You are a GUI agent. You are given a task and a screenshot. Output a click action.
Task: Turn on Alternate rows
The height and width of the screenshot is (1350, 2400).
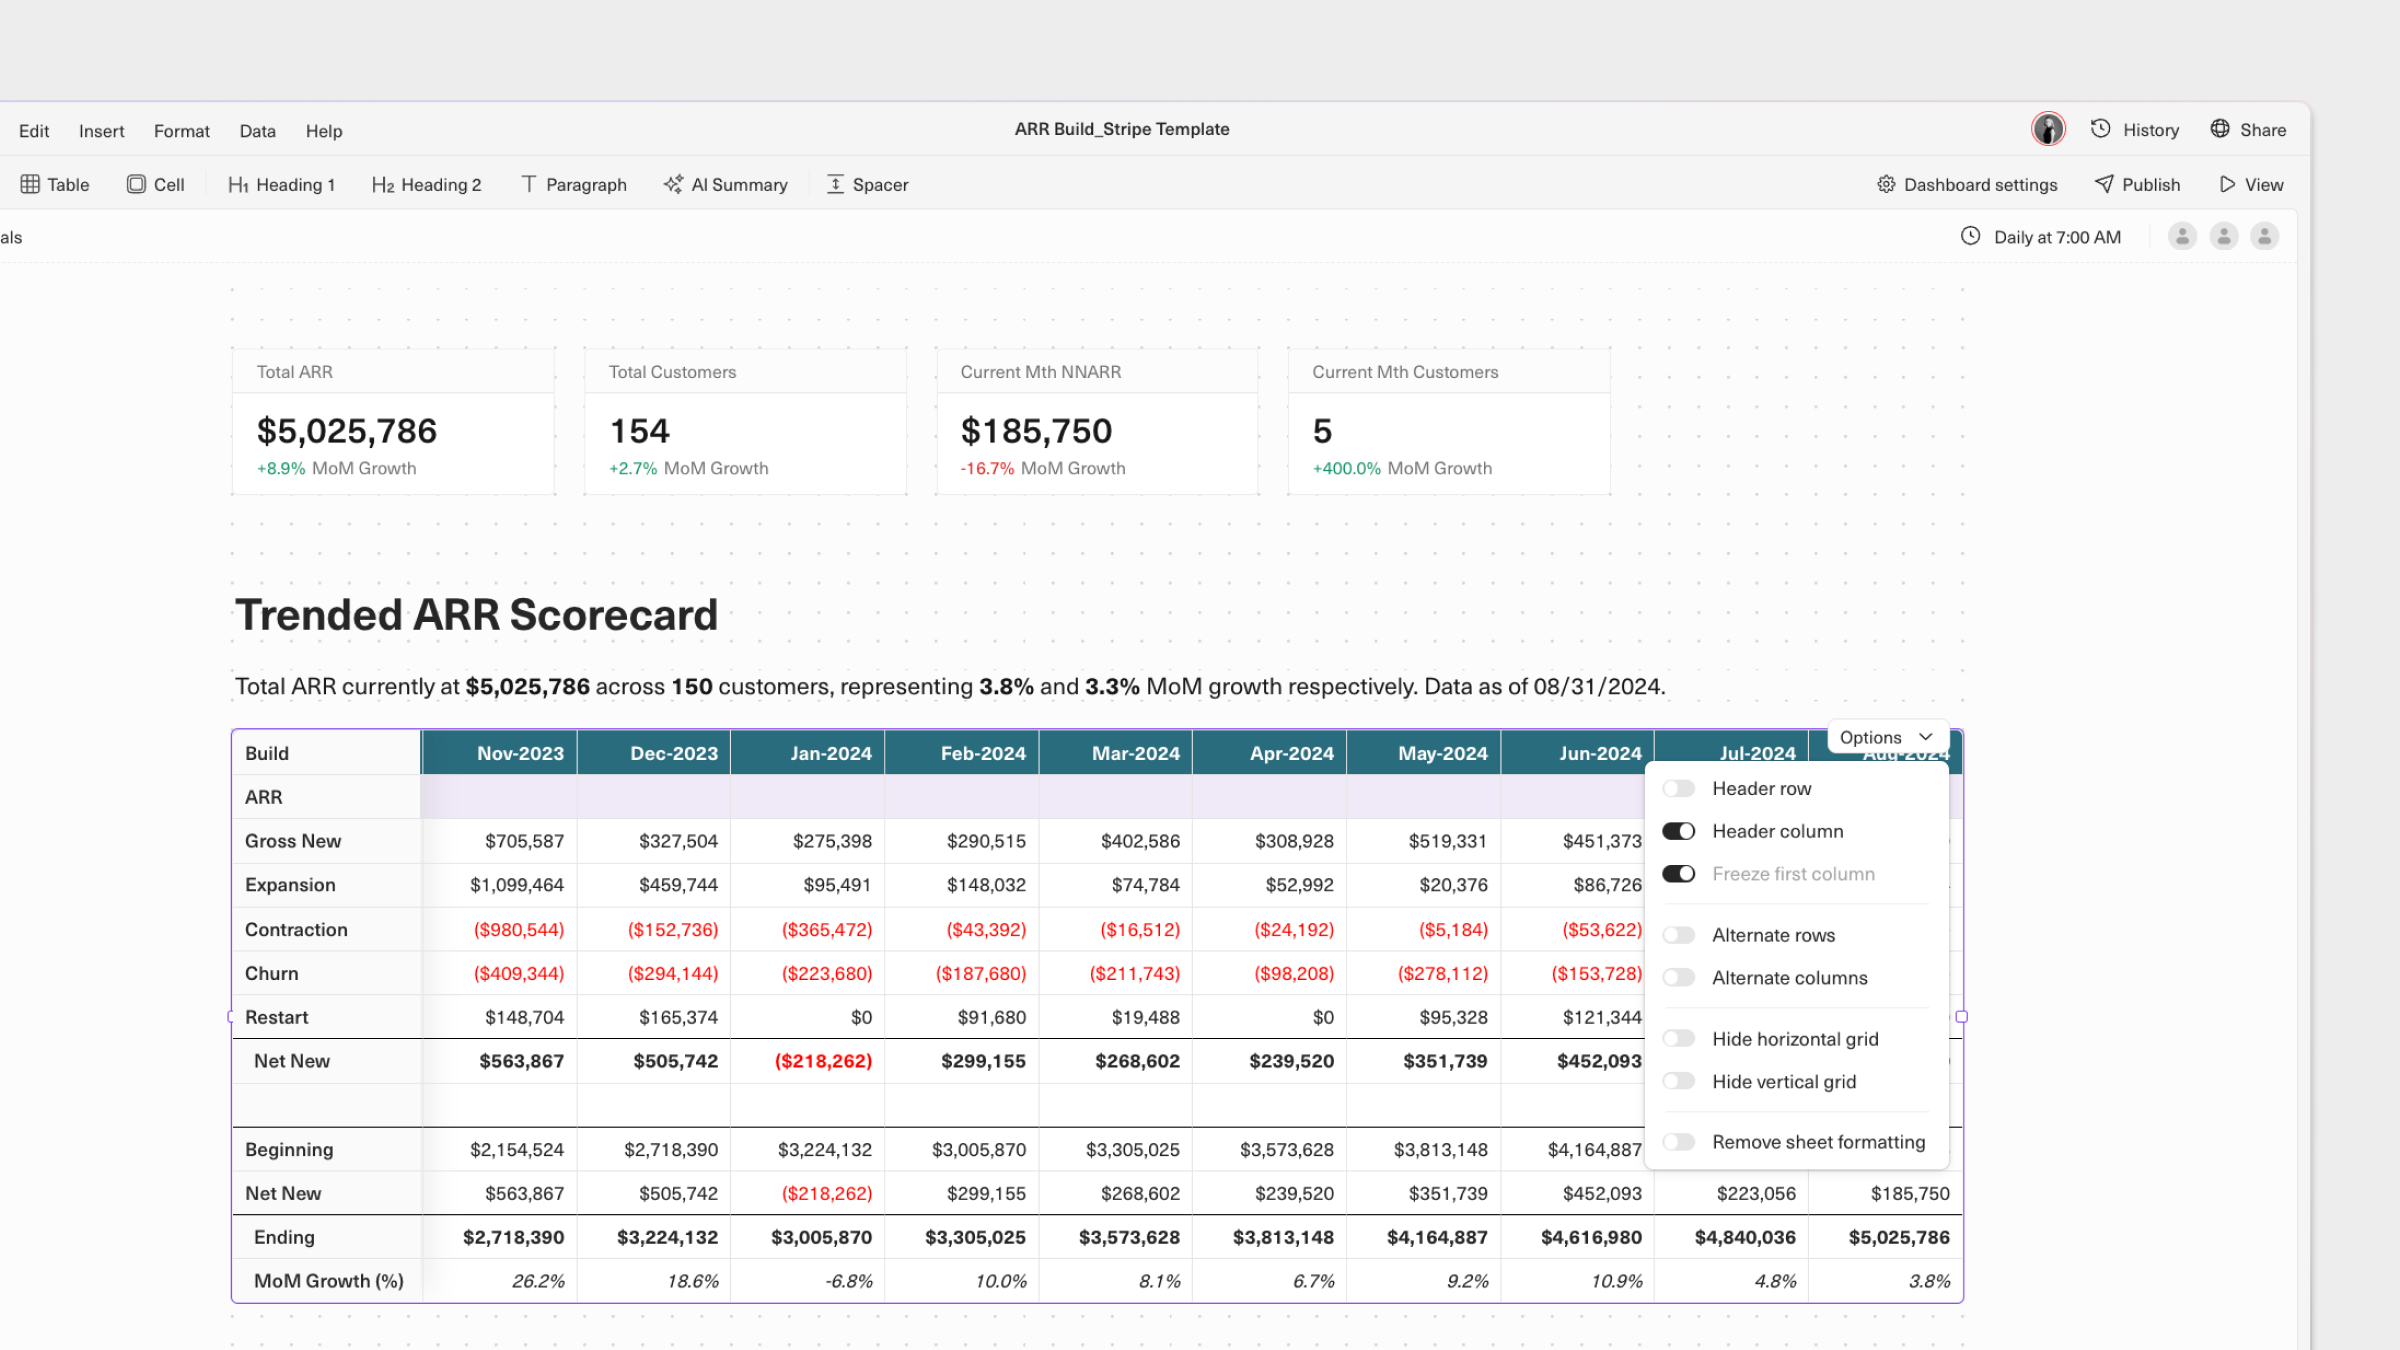pyautogui.click(x=1679, y=936)
